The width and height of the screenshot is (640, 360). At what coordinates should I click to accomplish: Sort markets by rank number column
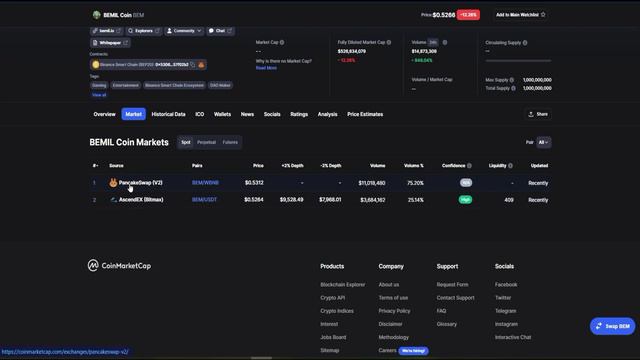(x=95, y=166)
